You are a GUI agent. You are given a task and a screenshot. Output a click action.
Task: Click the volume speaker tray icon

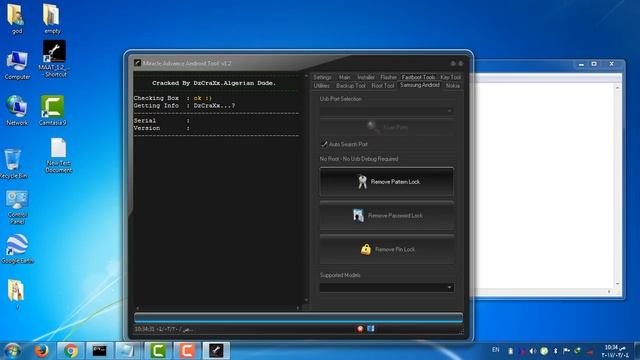click(x=533, y=351)
